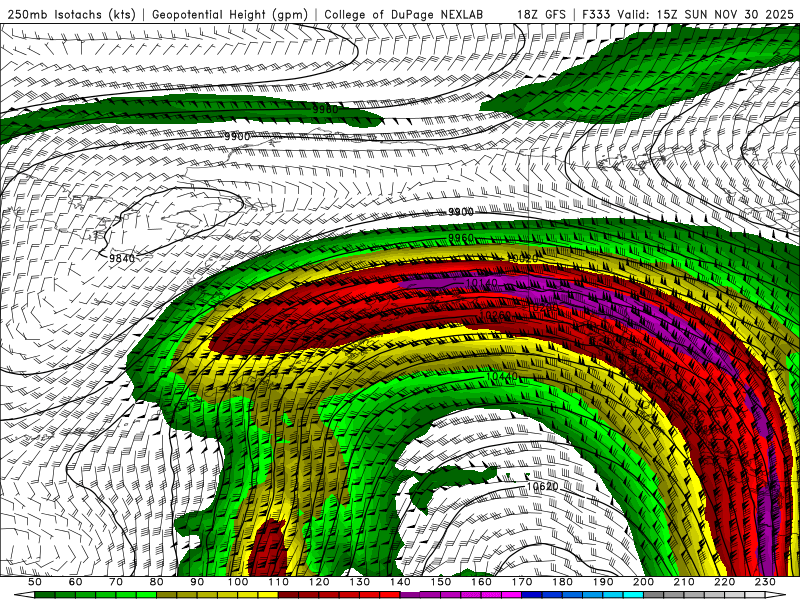Click the 9840 height contour label
800x600 pixels.
[122, 258]
